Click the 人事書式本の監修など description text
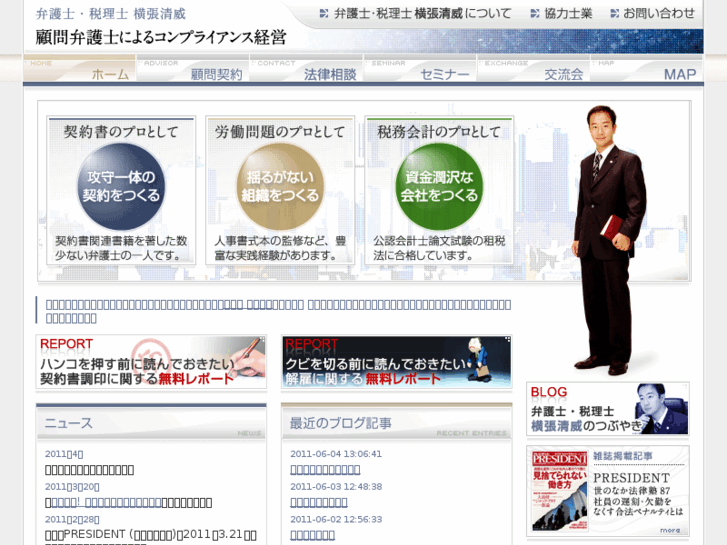The image size is (727, 545). 280,248
